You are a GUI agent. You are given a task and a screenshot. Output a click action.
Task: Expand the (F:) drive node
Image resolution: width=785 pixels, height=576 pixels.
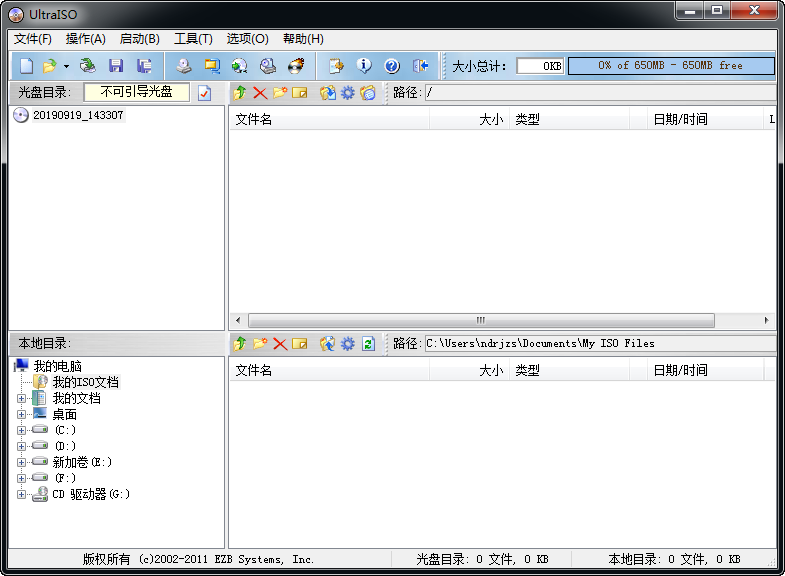click(x=21, y=478)
